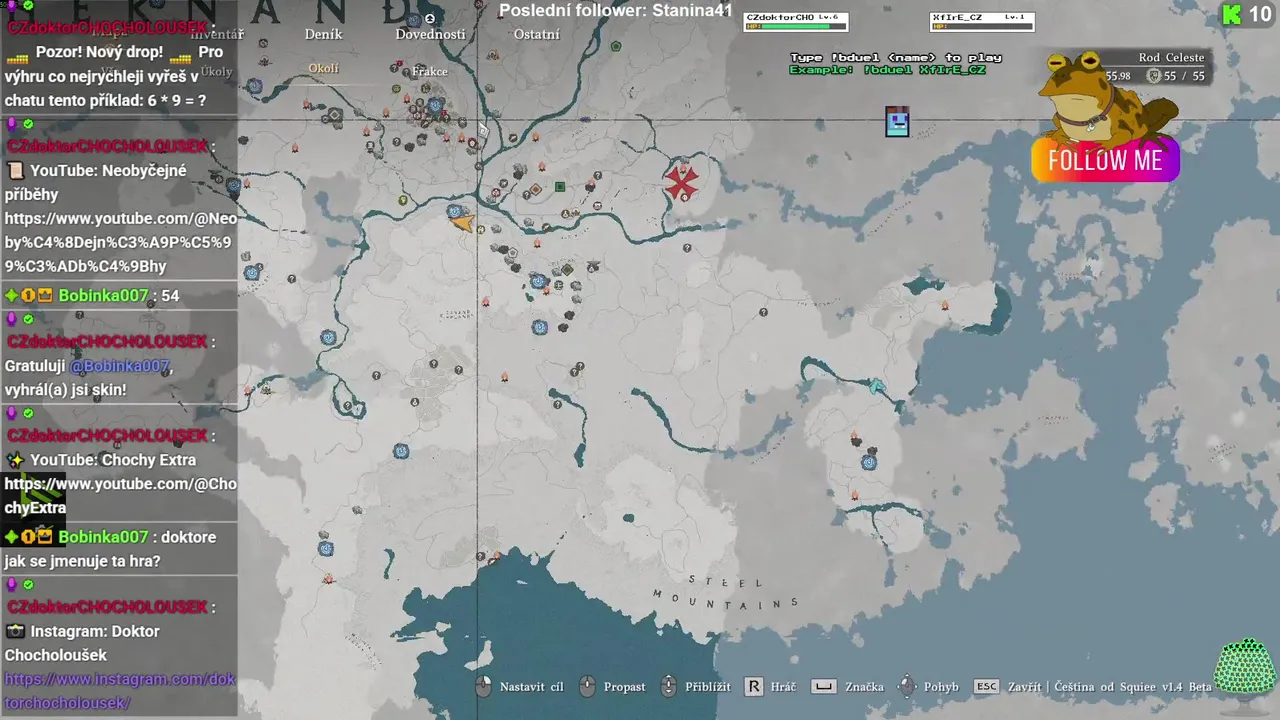Click the blue pixel face avatar

click(897, 122)
